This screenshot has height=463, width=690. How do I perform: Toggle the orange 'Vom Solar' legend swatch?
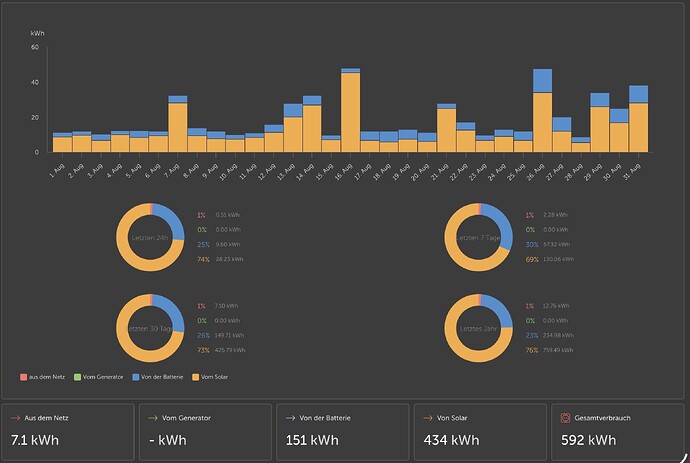click(195, 377)
